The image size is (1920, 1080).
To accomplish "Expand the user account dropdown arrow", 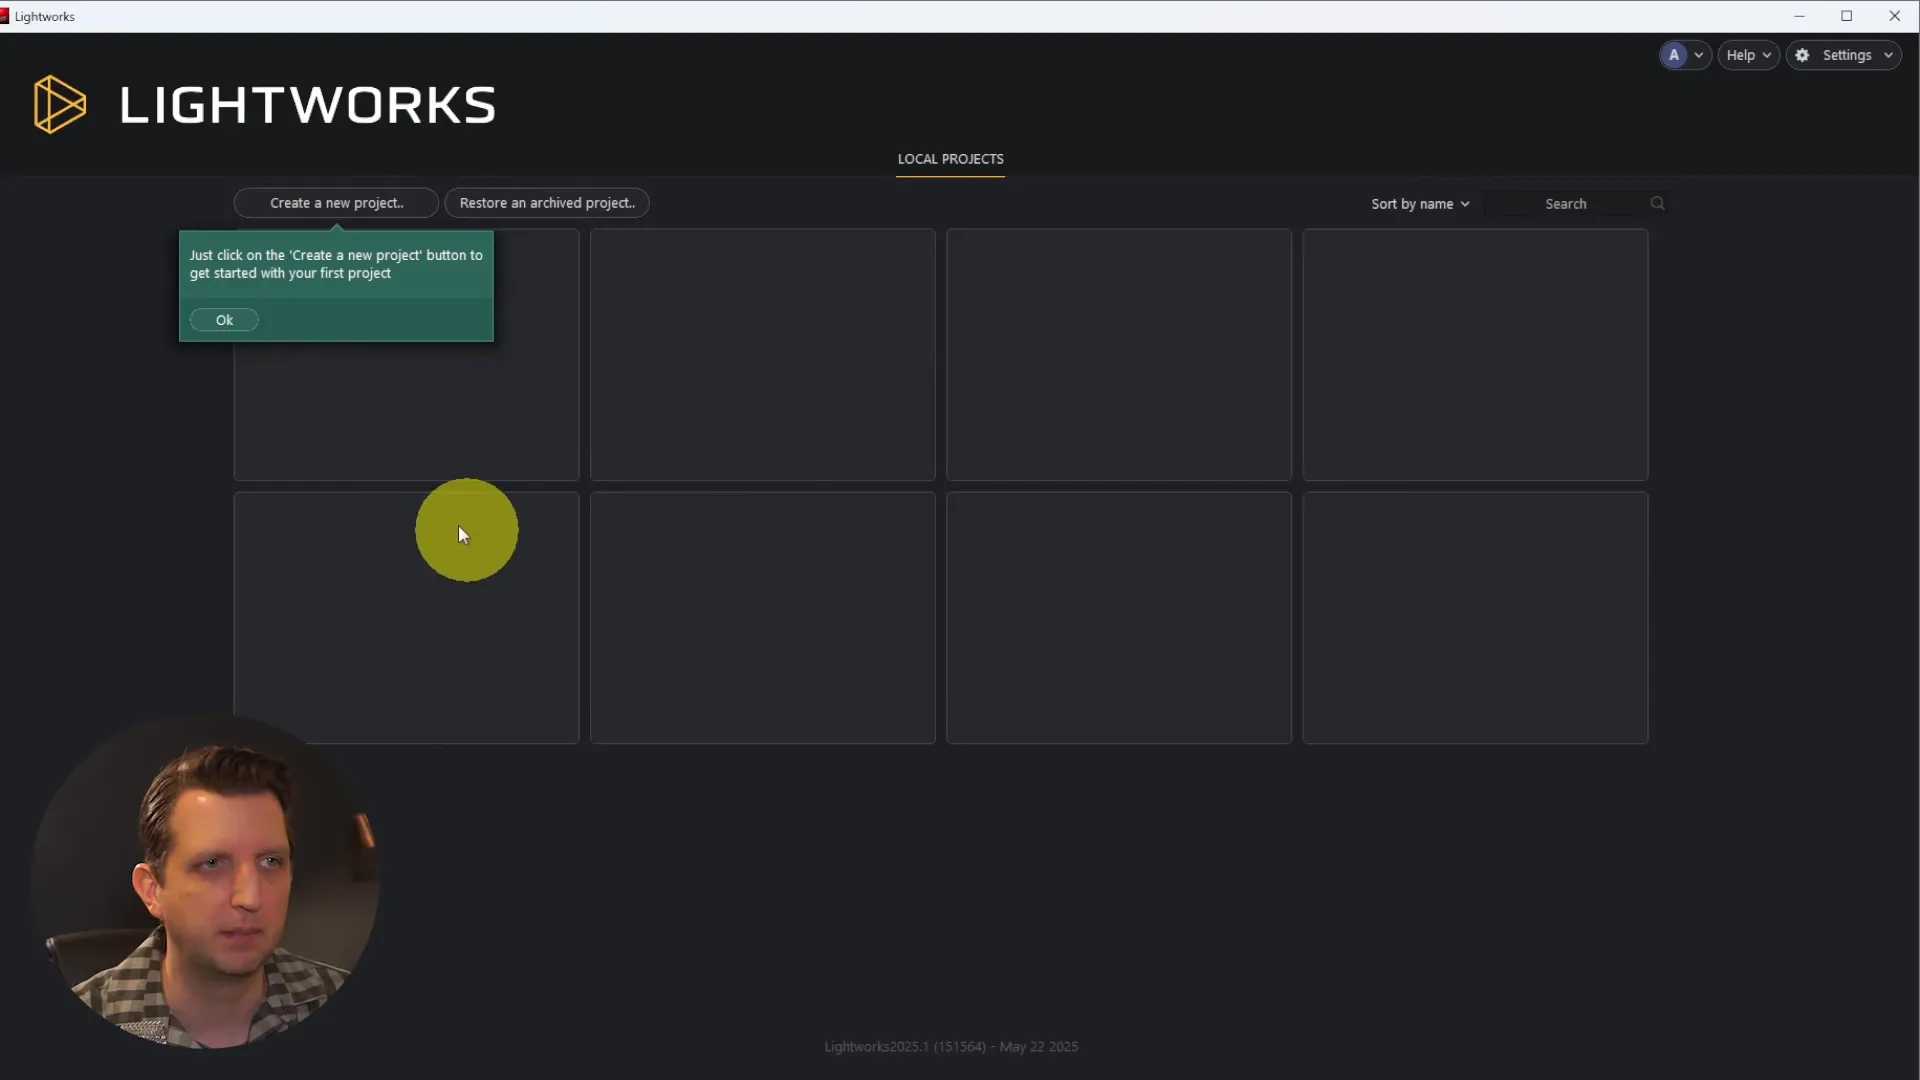I will [x=1698, y=55].
